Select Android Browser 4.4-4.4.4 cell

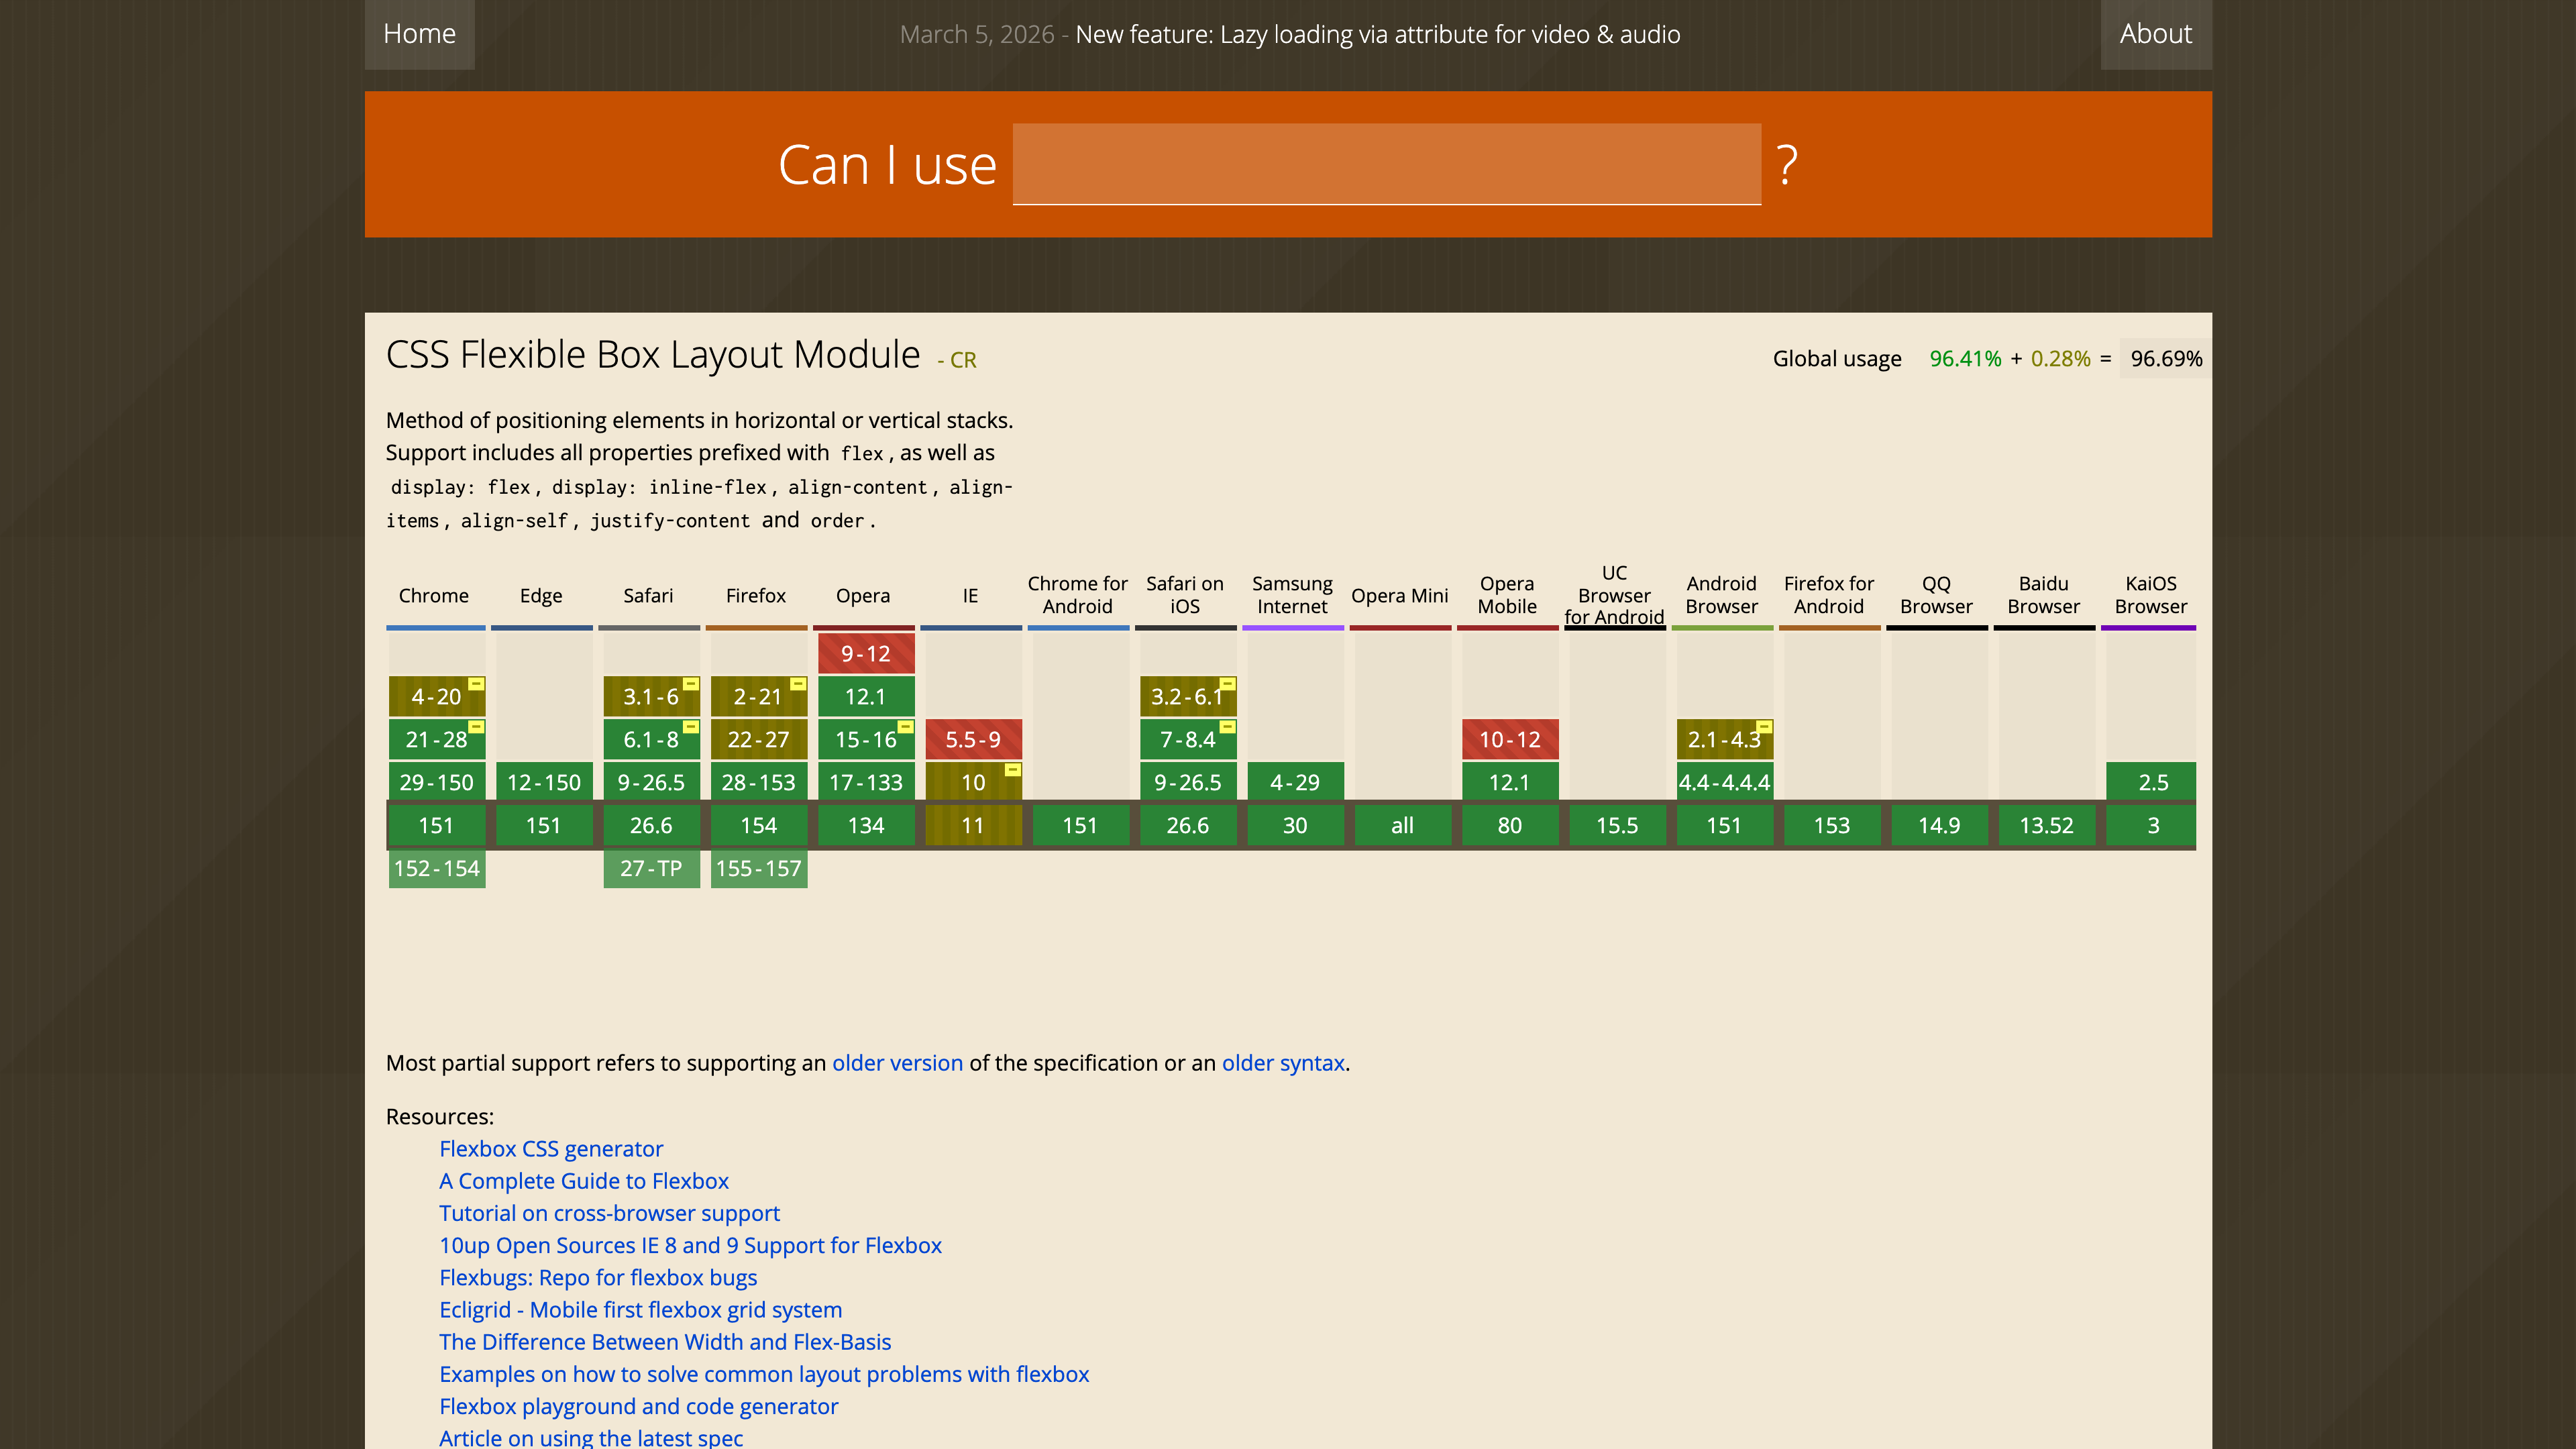pyautogui.click(x=1724, y=783)
